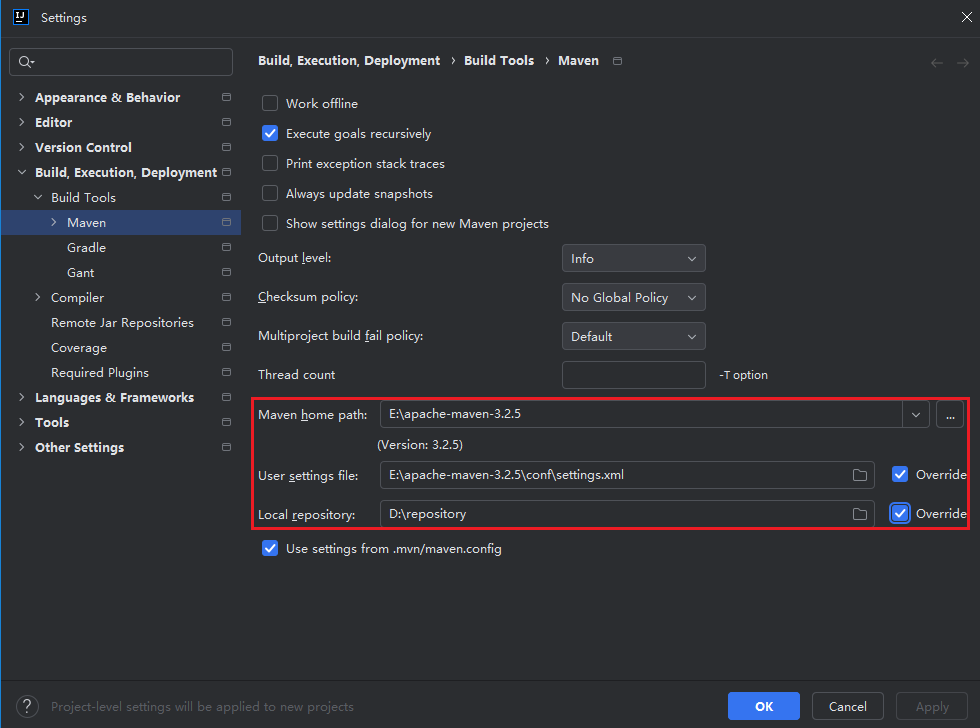Click the Local repository path field
Viewport: 980px width, 728px height.
[x=627, y=514]
